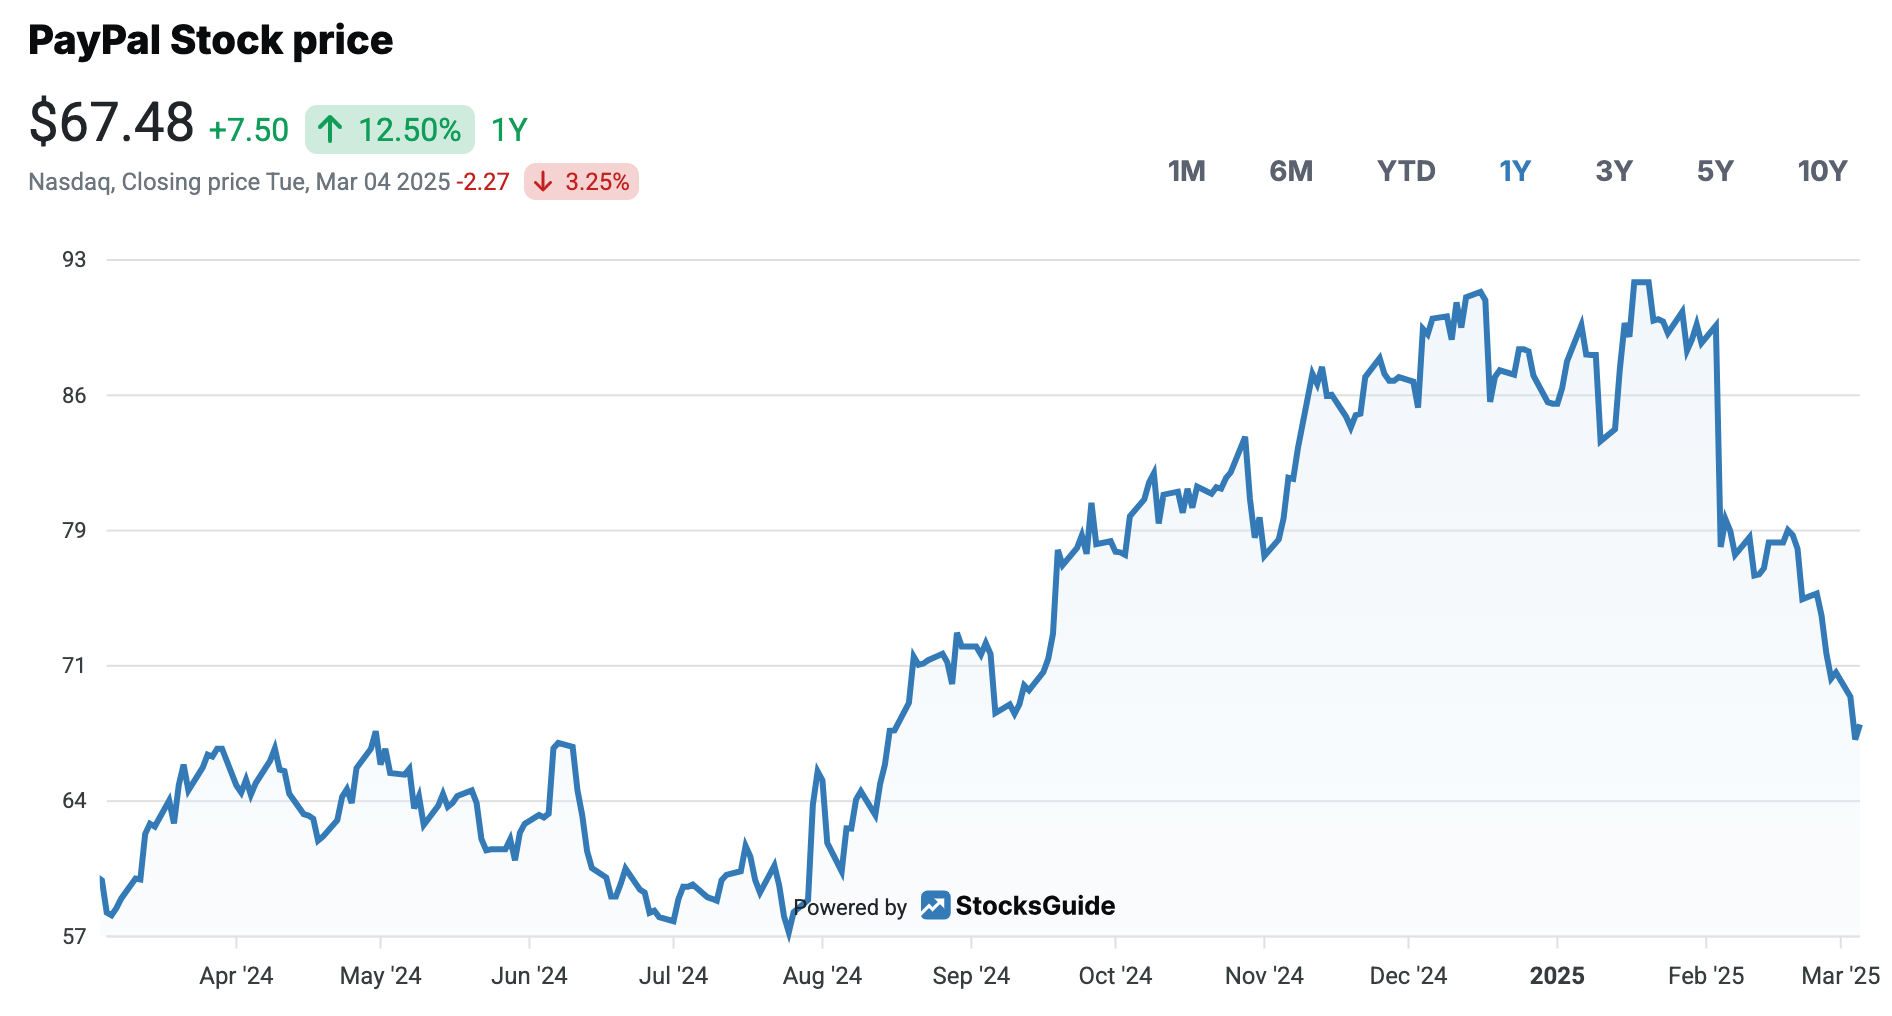Click the May '24 axis label

coord(380,976)
